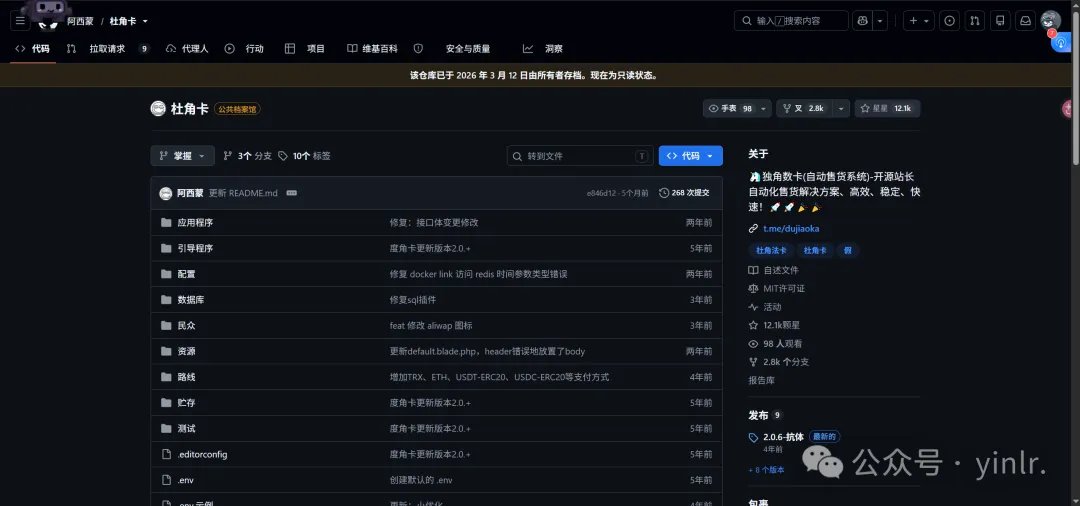Click the 叉 2.8k fork button

click(x=803, y=109)
